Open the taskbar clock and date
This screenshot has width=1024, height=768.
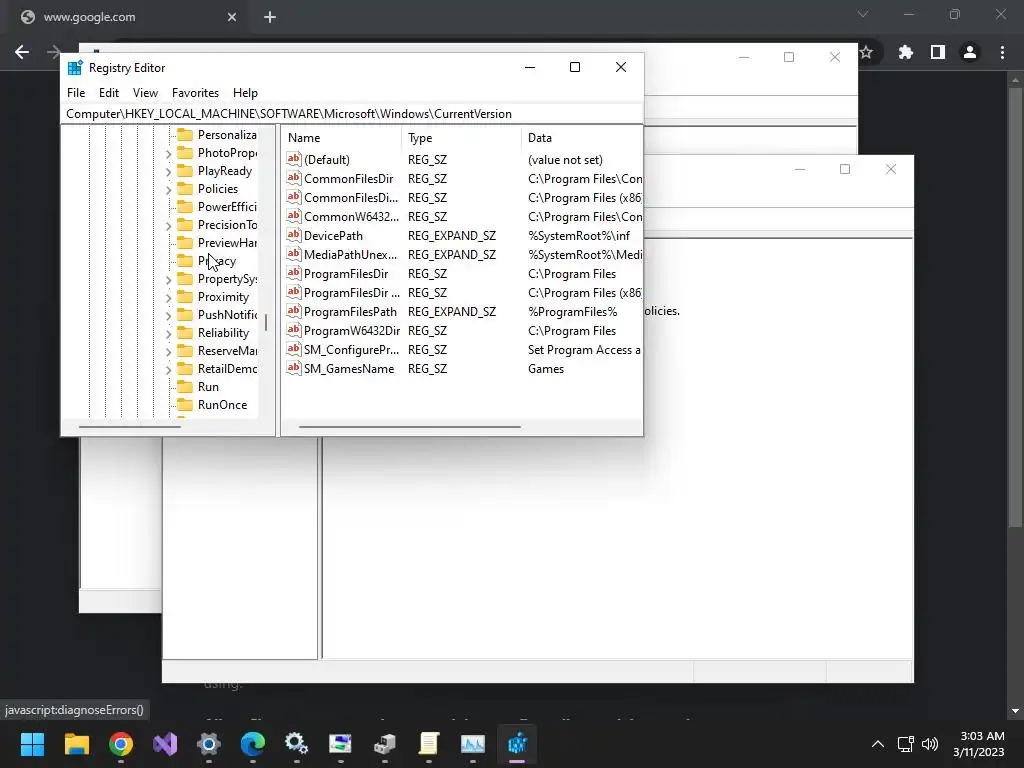click(978, 744)
